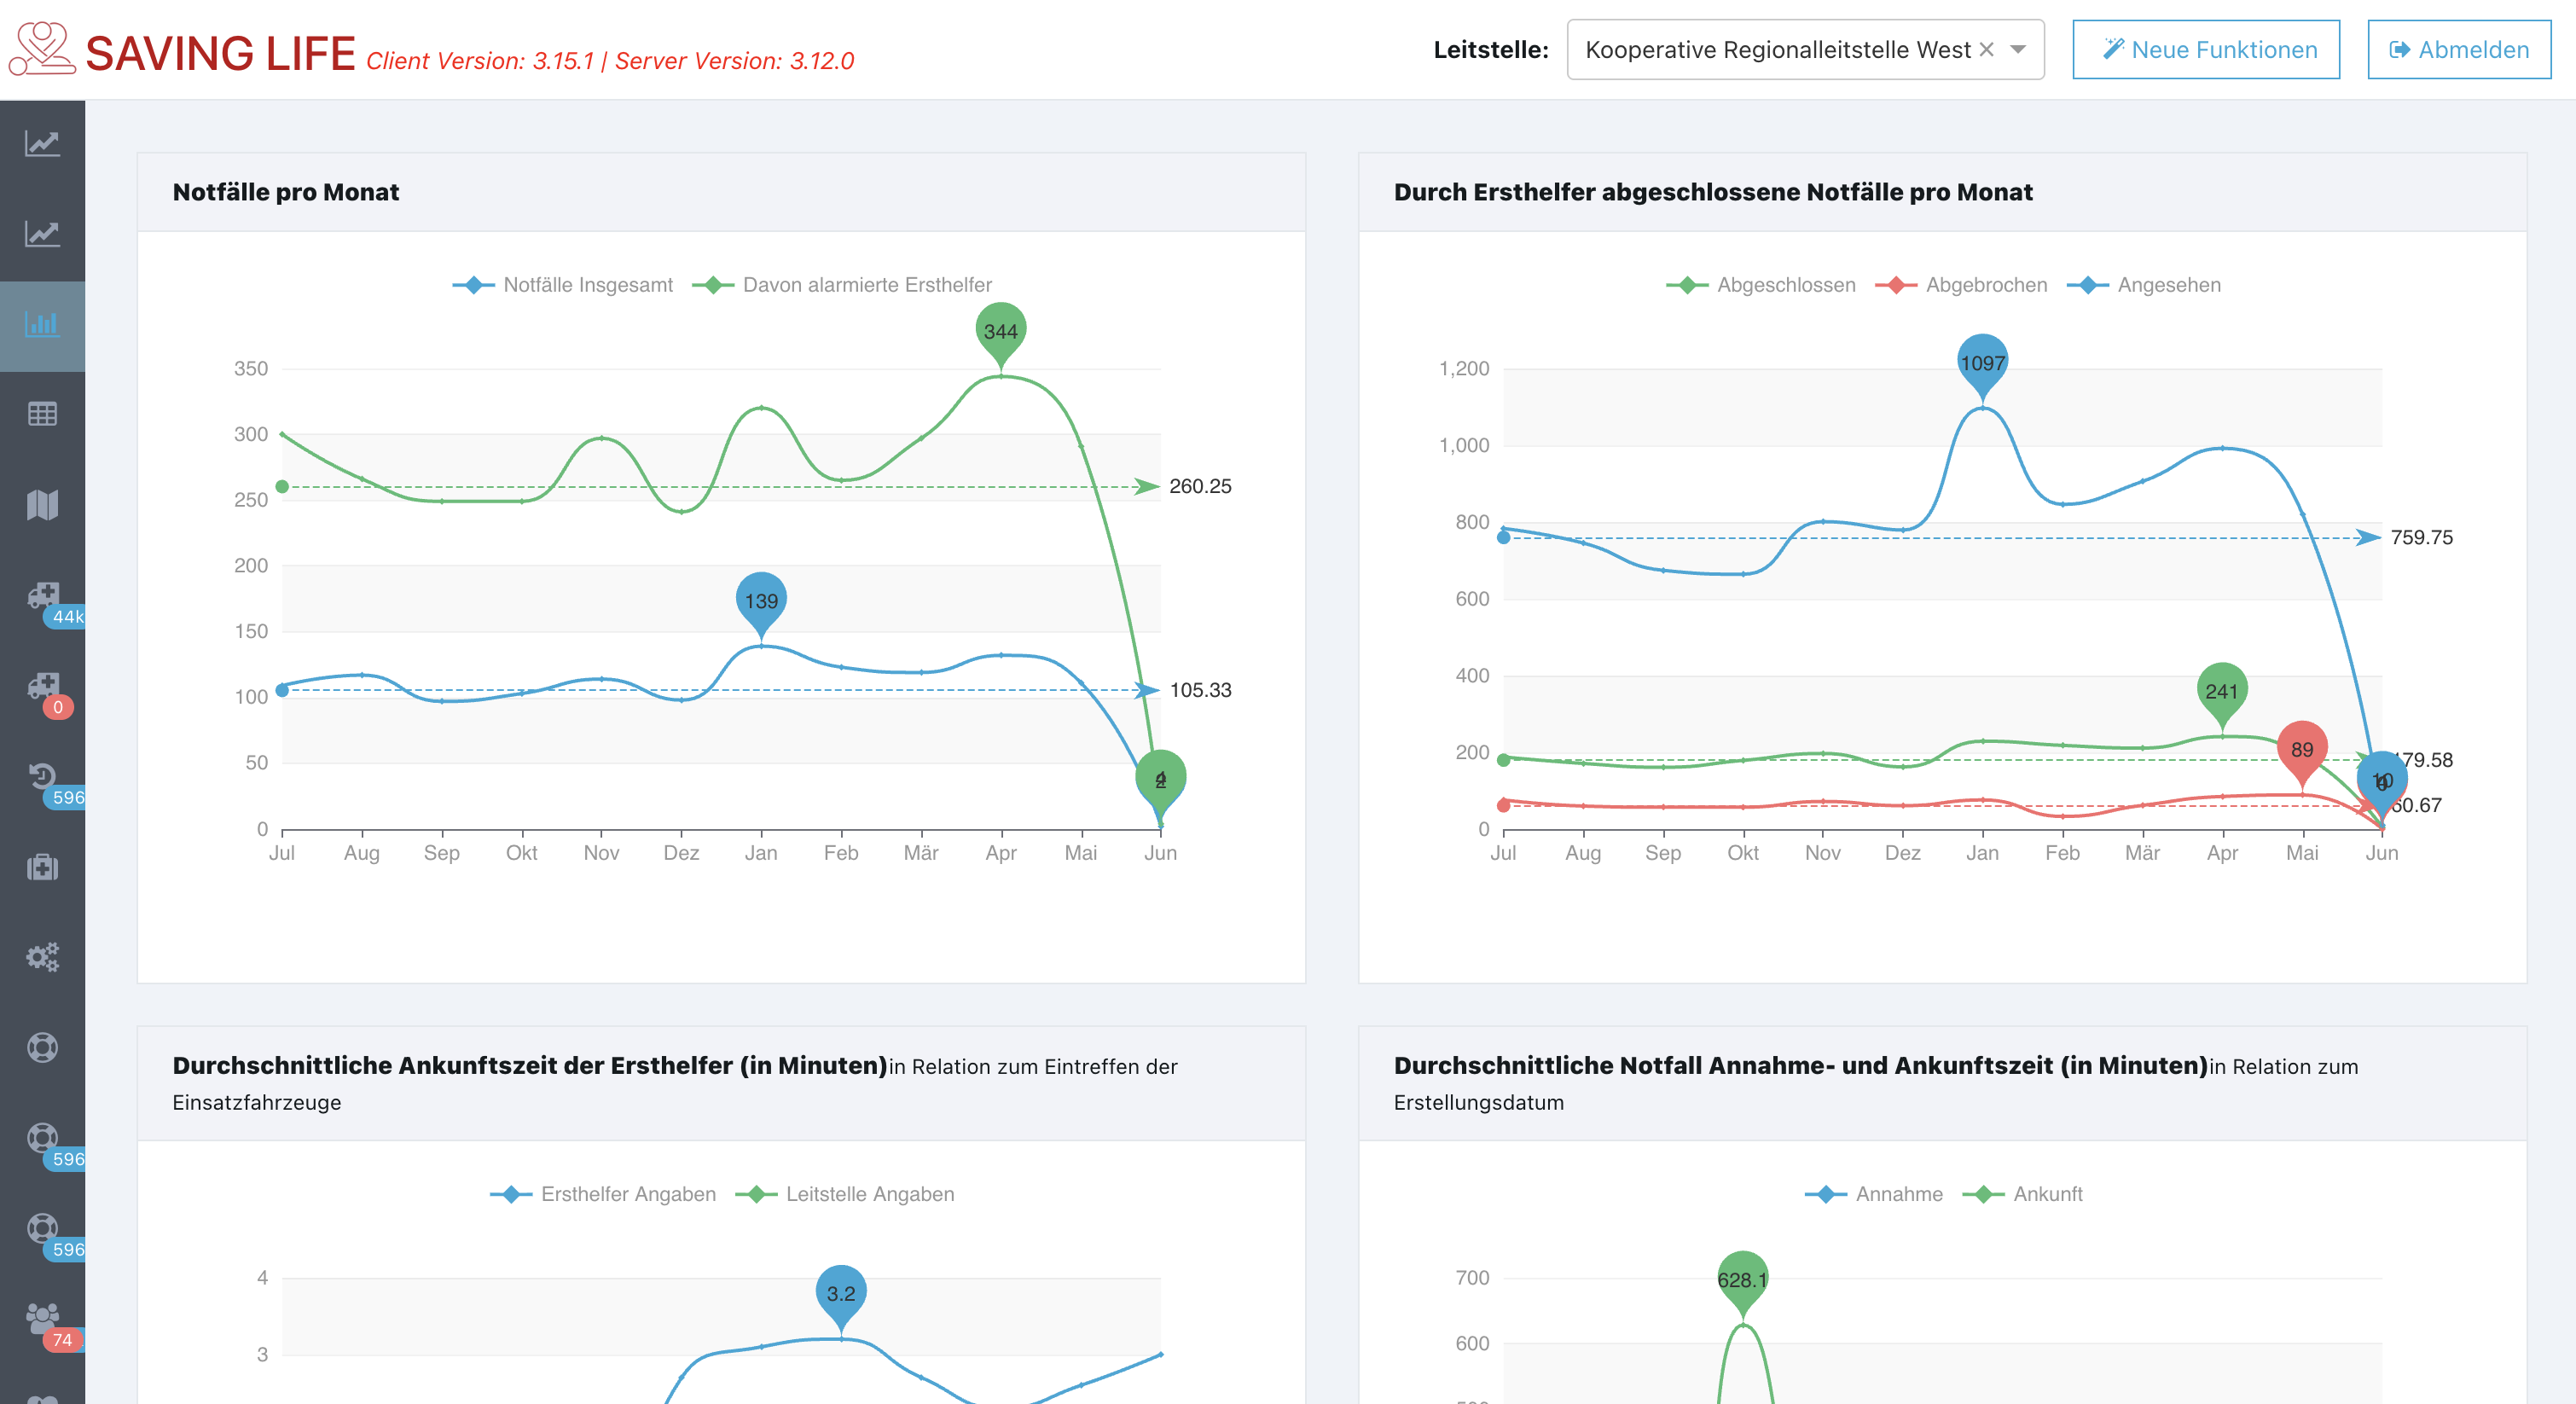Open the gears settings sidebar icon
Viewport: 2576px width, 1404px height.
[x=42, y=957]
